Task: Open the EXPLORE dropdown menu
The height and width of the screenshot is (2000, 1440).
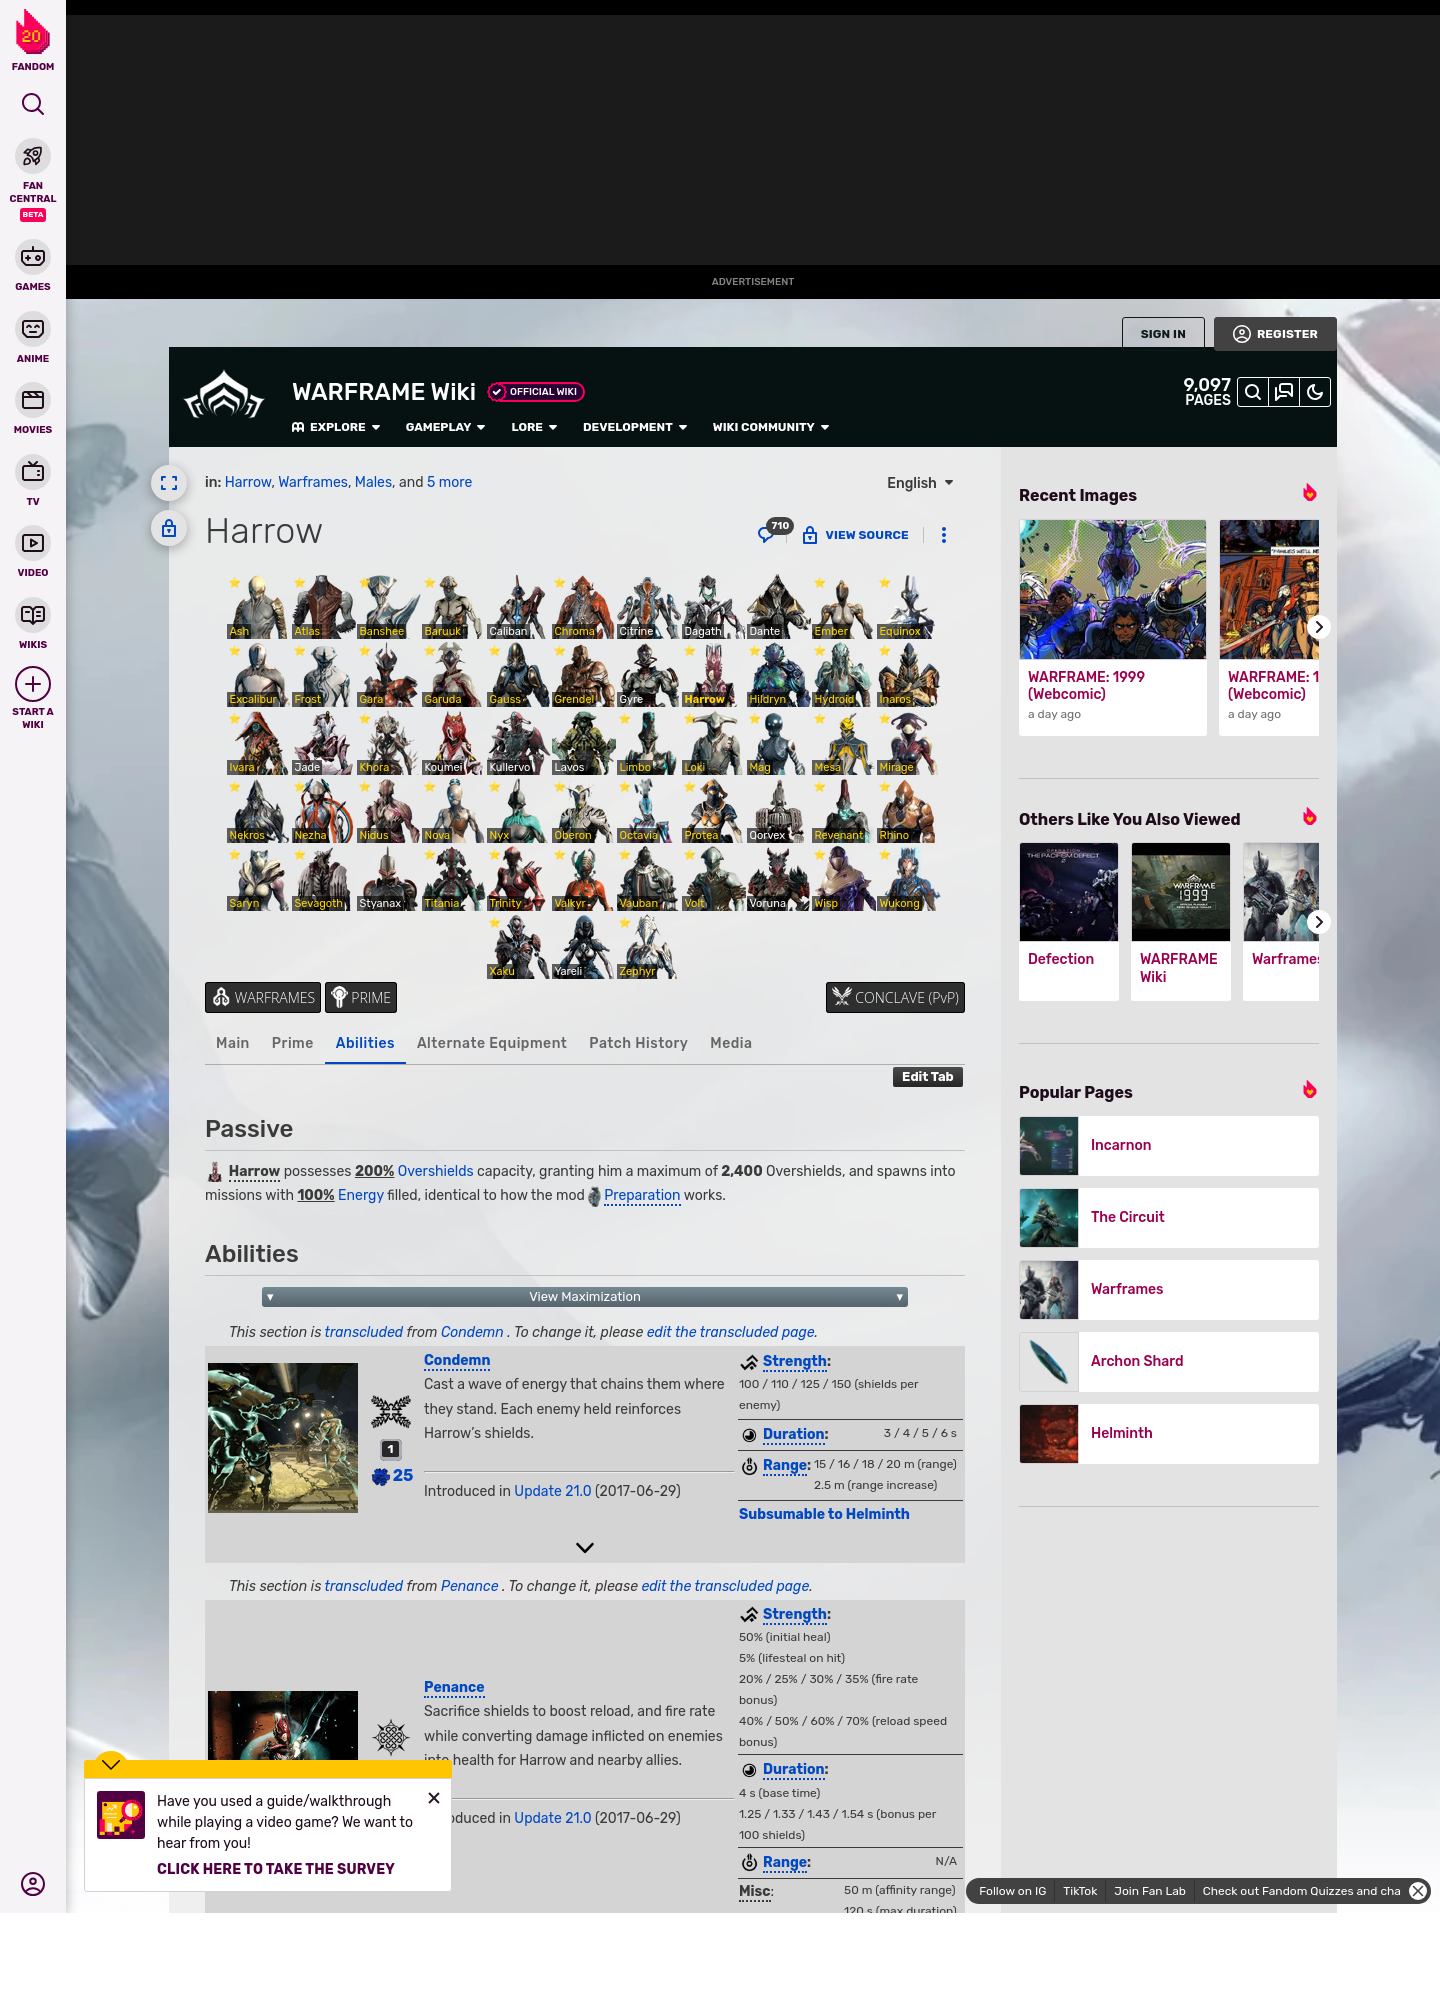Action: (336, 427)
